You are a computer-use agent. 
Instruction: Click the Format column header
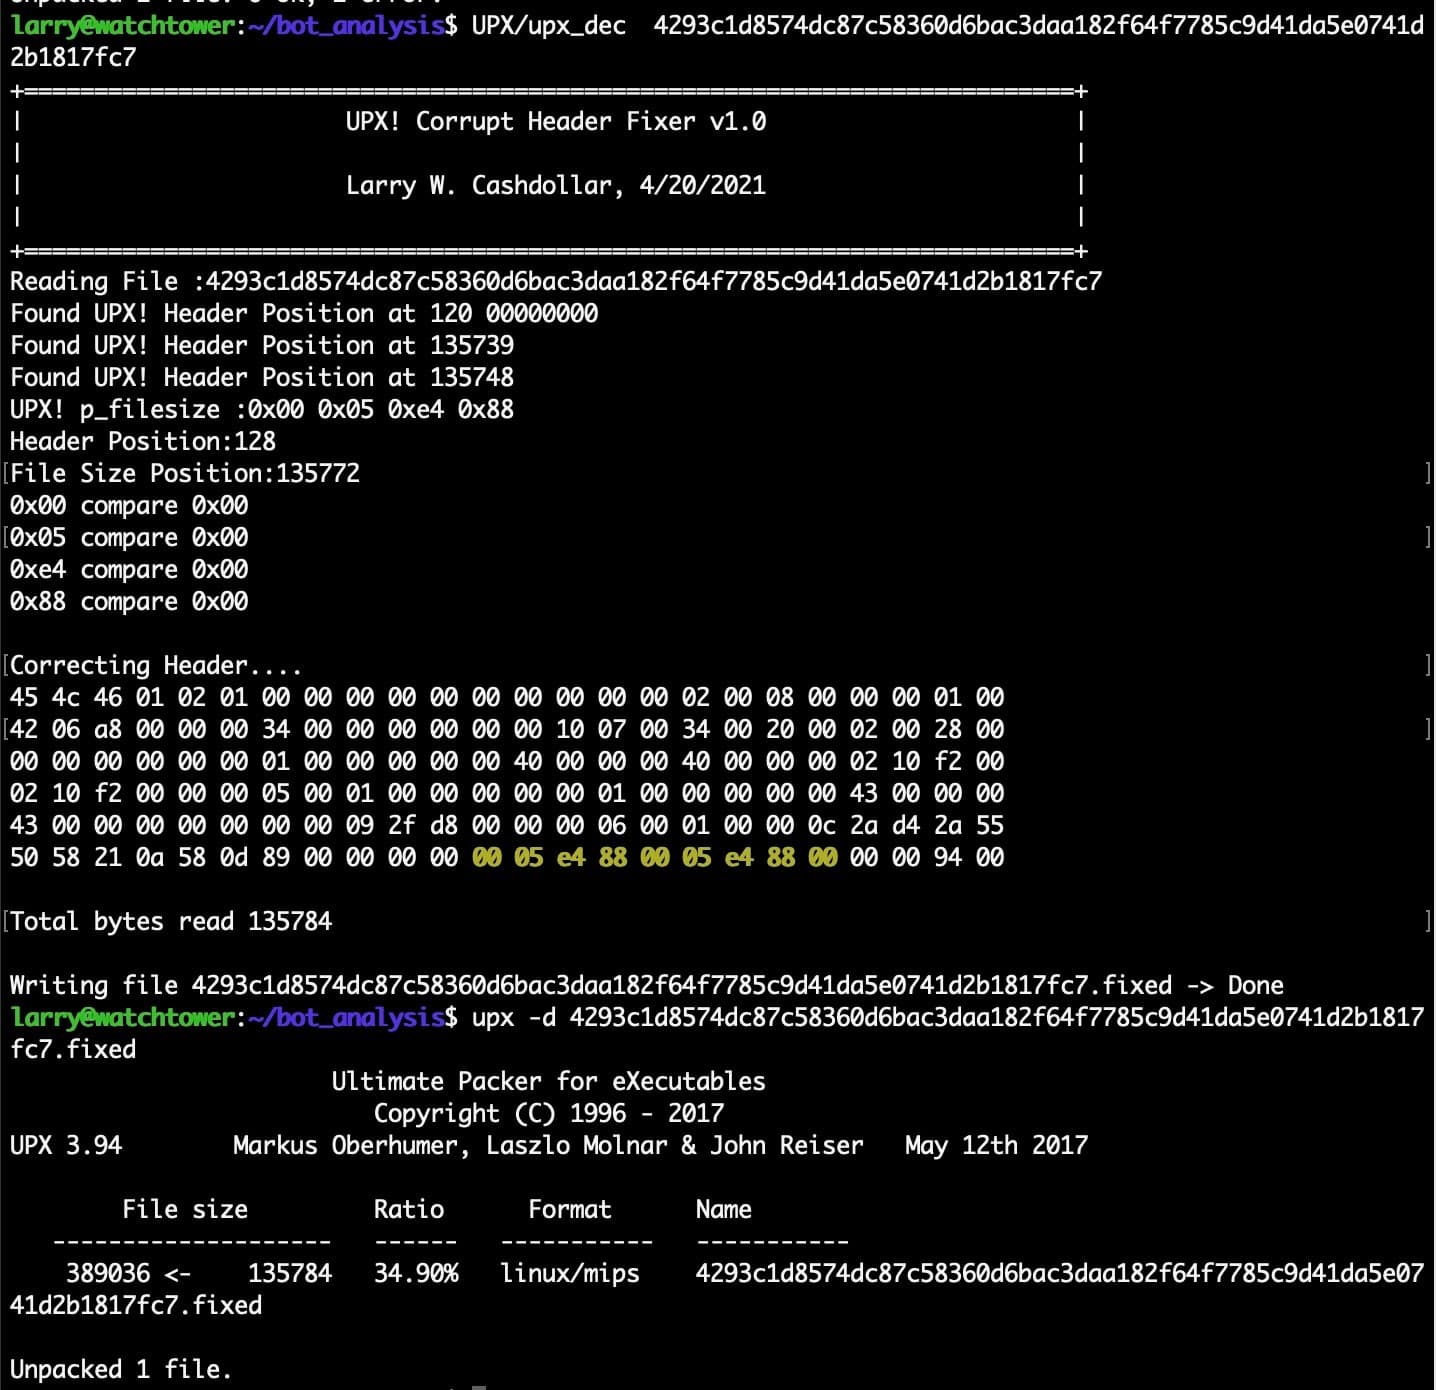(x=569, y=1210)
